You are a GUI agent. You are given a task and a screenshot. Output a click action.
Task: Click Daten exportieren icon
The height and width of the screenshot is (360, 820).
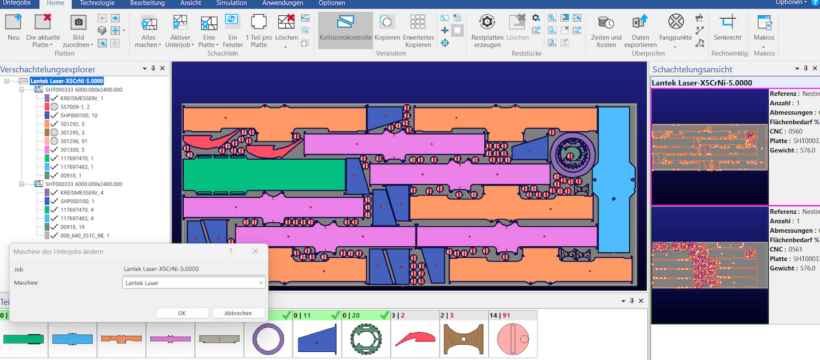640,22
